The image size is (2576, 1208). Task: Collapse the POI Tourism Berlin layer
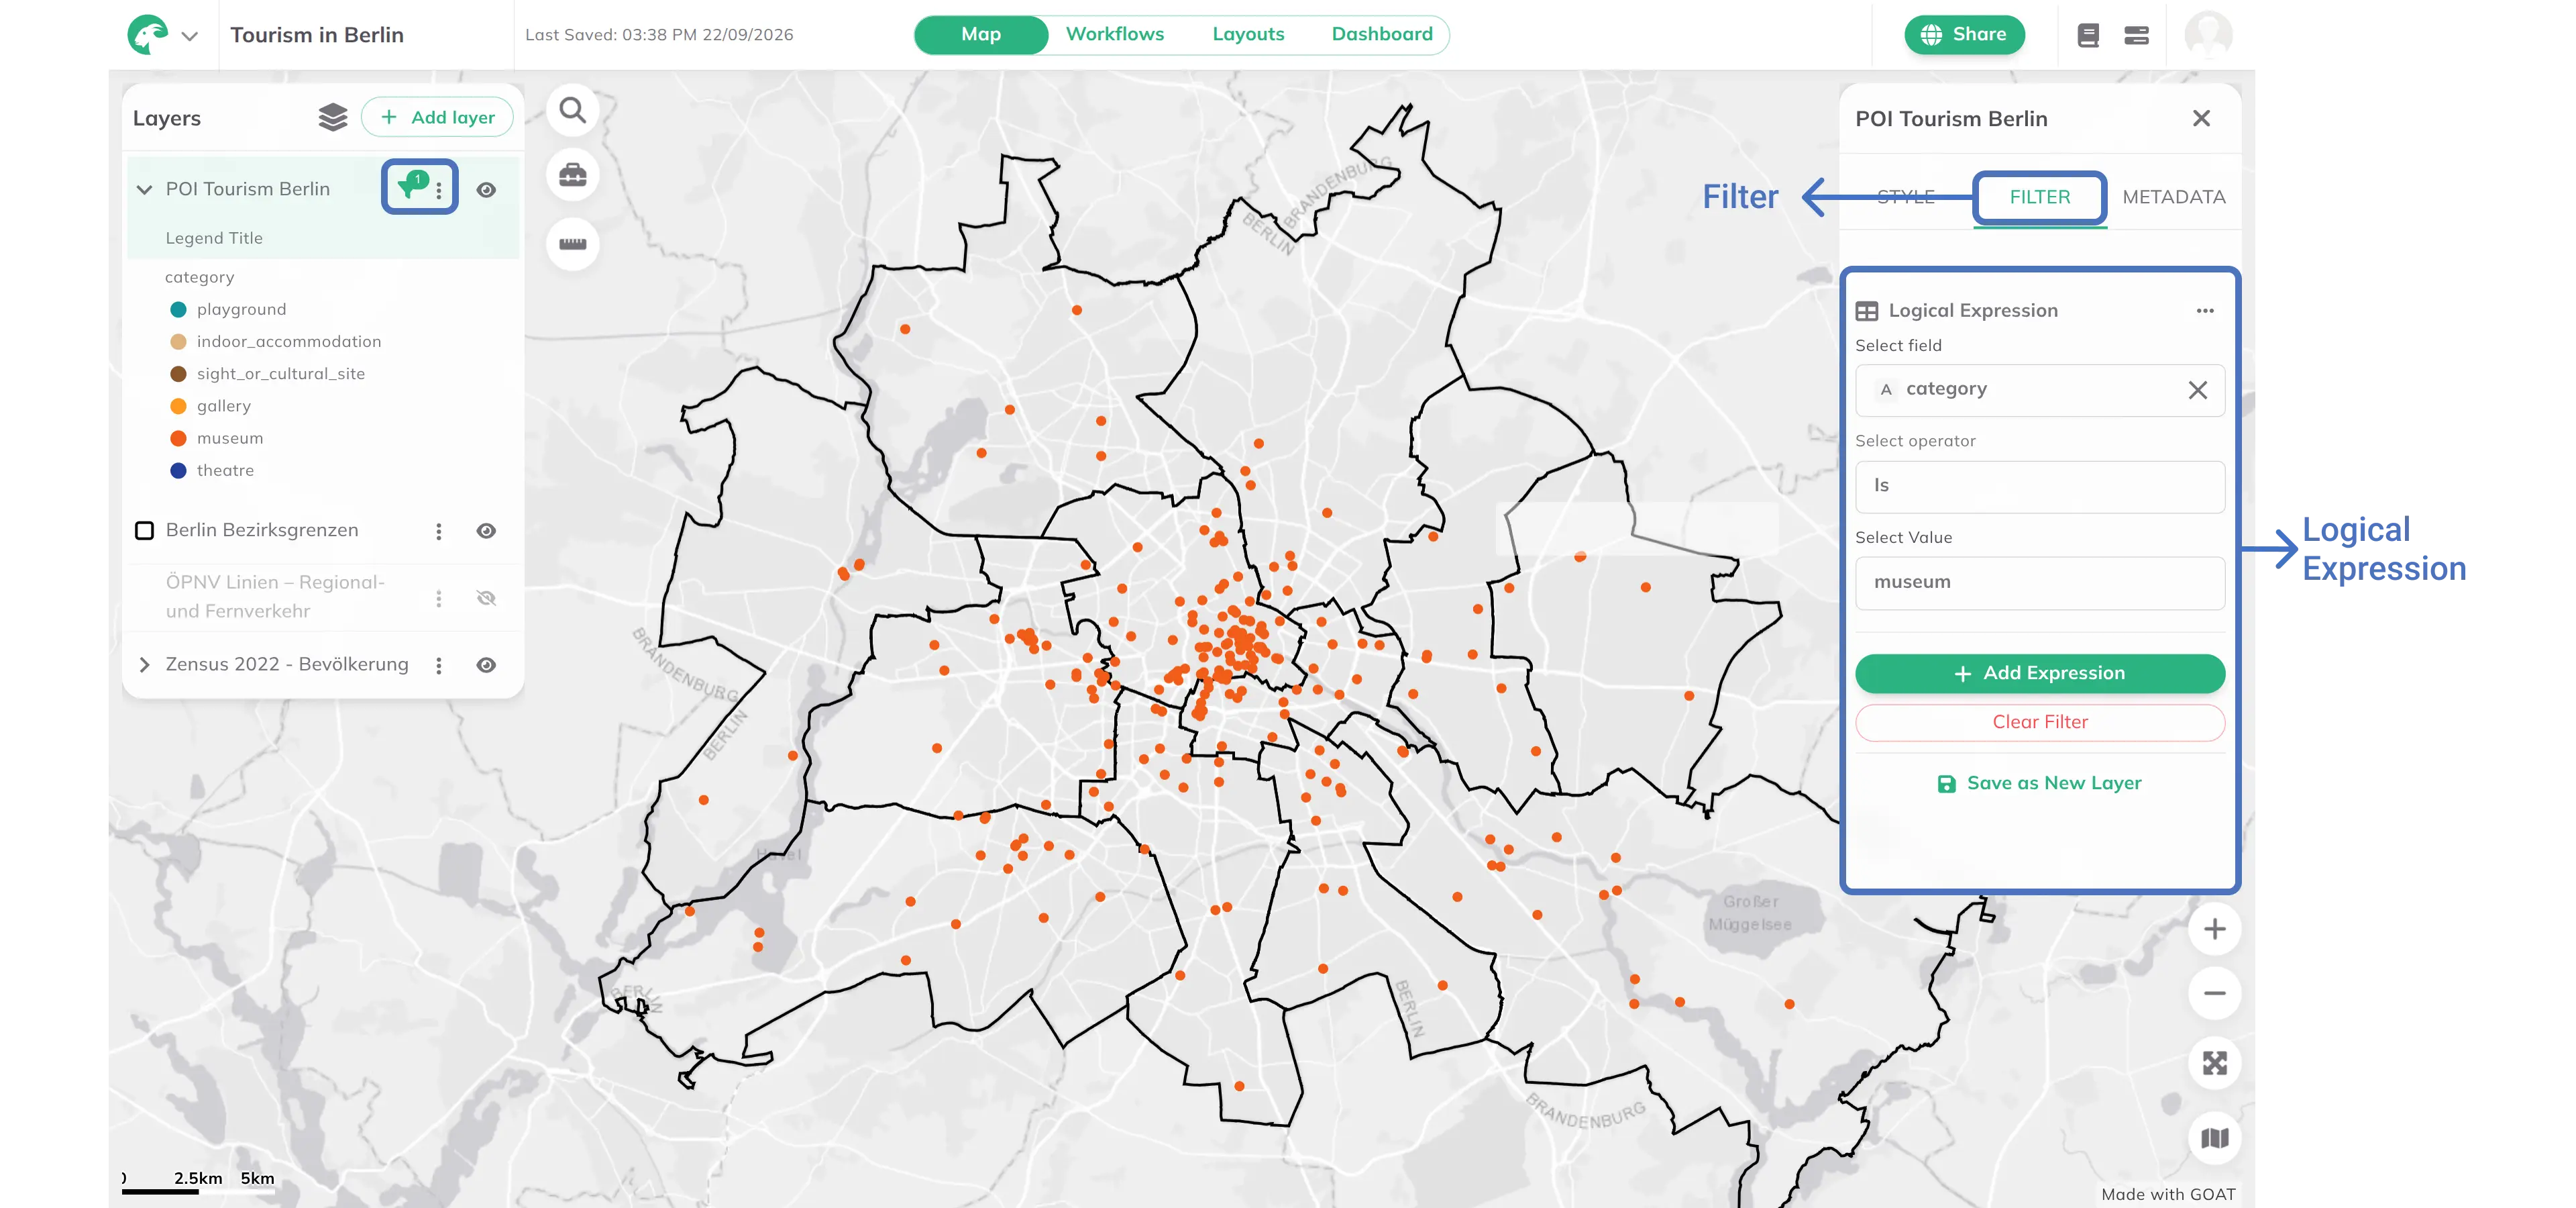[144, 189]
